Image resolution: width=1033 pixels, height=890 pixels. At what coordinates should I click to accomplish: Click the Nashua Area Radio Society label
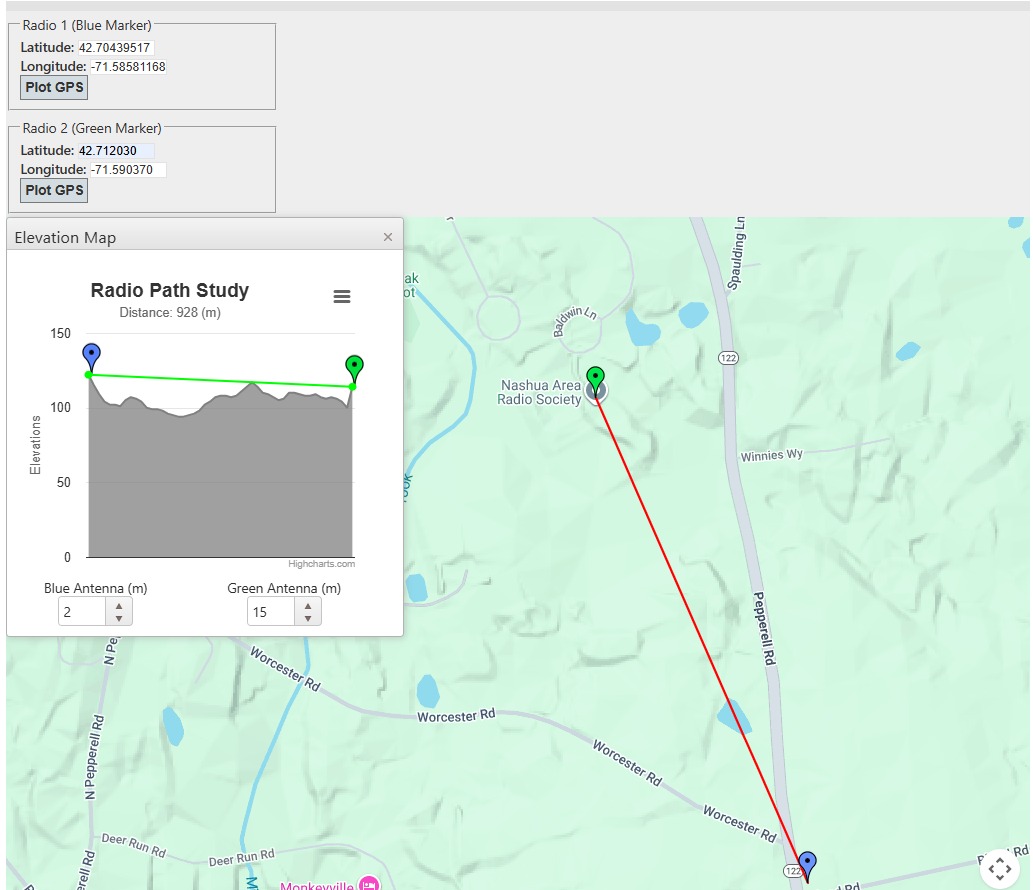pos(540,392)
